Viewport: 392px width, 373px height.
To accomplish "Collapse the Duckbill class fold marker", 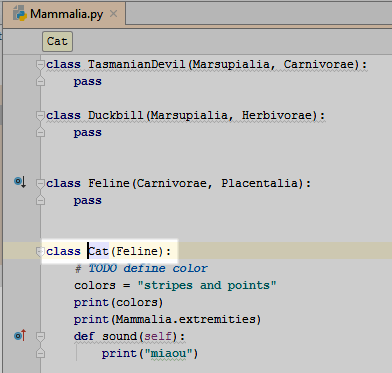I will pos(40,115).
